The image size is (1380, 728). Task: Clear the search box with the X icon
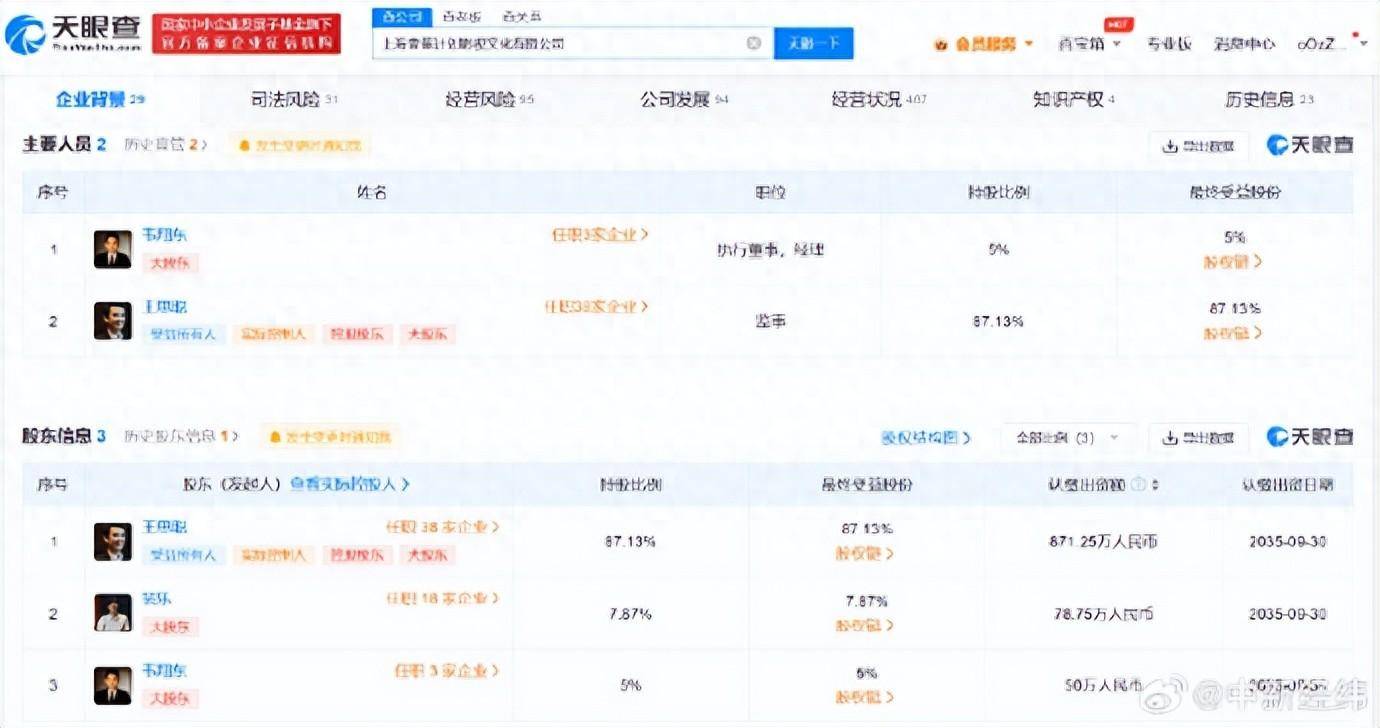[x=754, y=43]
